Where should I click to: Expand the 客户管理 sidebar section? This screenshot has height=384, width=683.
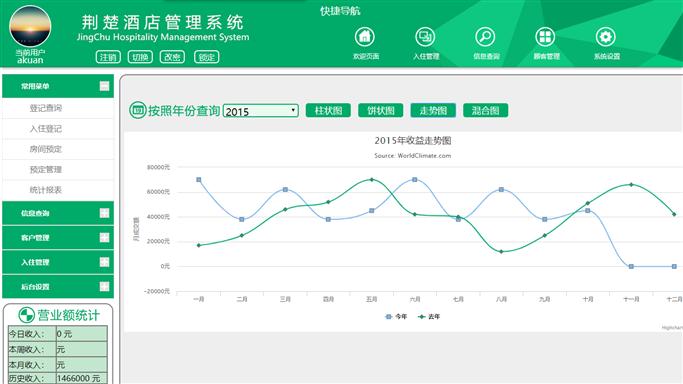[x=104, y=237]
